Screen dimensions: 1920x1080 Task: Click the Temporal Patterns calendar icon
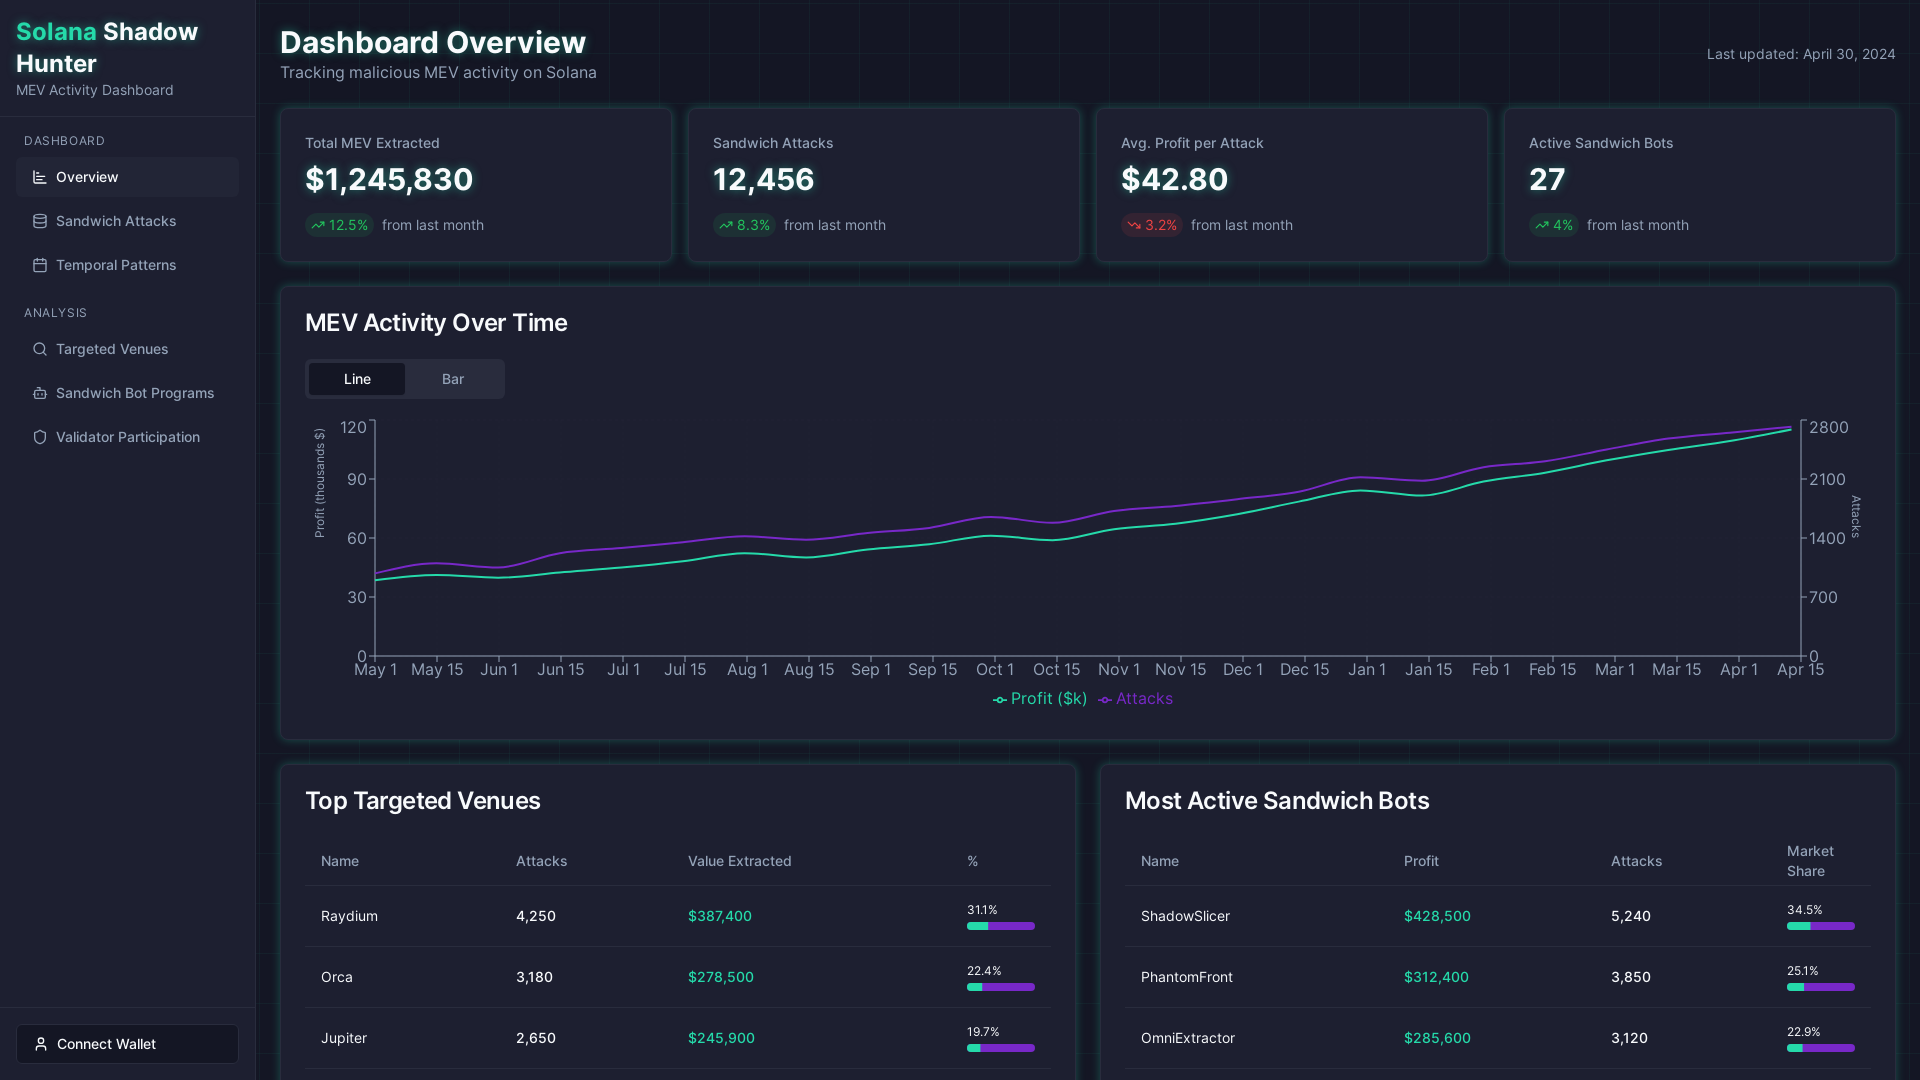(39, 265)
